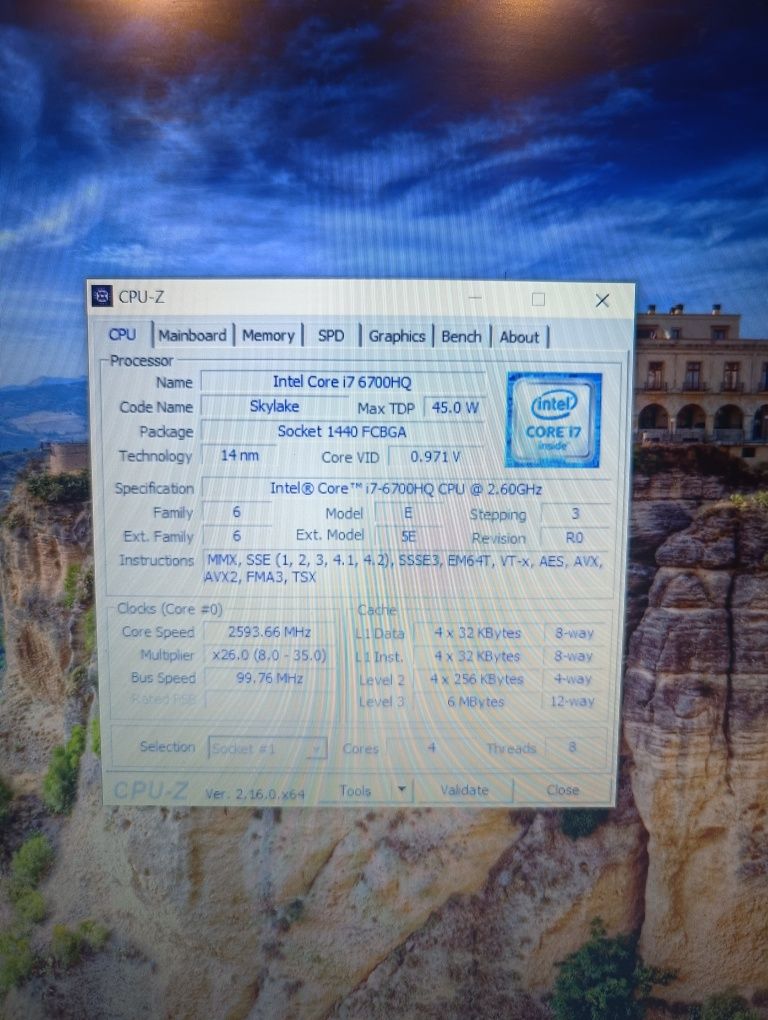768x1020 pixels.
Task: Click the Name field Intel Core i7 6700HQ
Action: coord(342,382)
